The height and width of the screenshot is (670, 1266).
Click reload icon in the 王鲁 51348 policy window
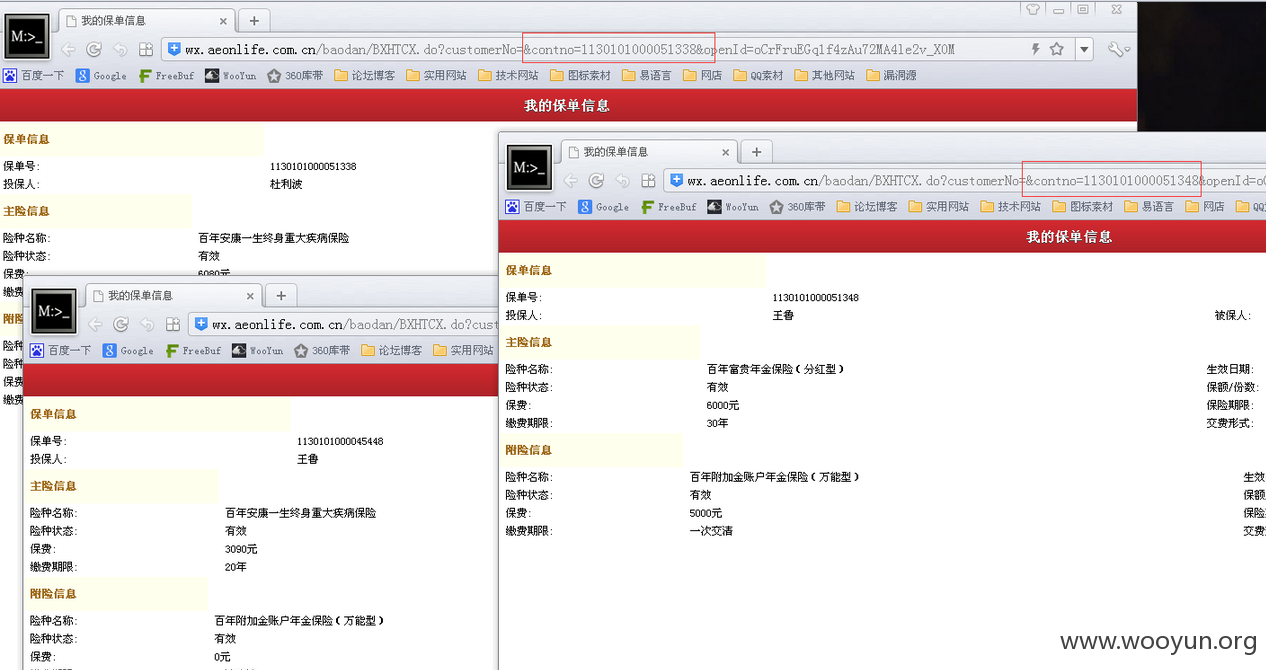point(596,181)
